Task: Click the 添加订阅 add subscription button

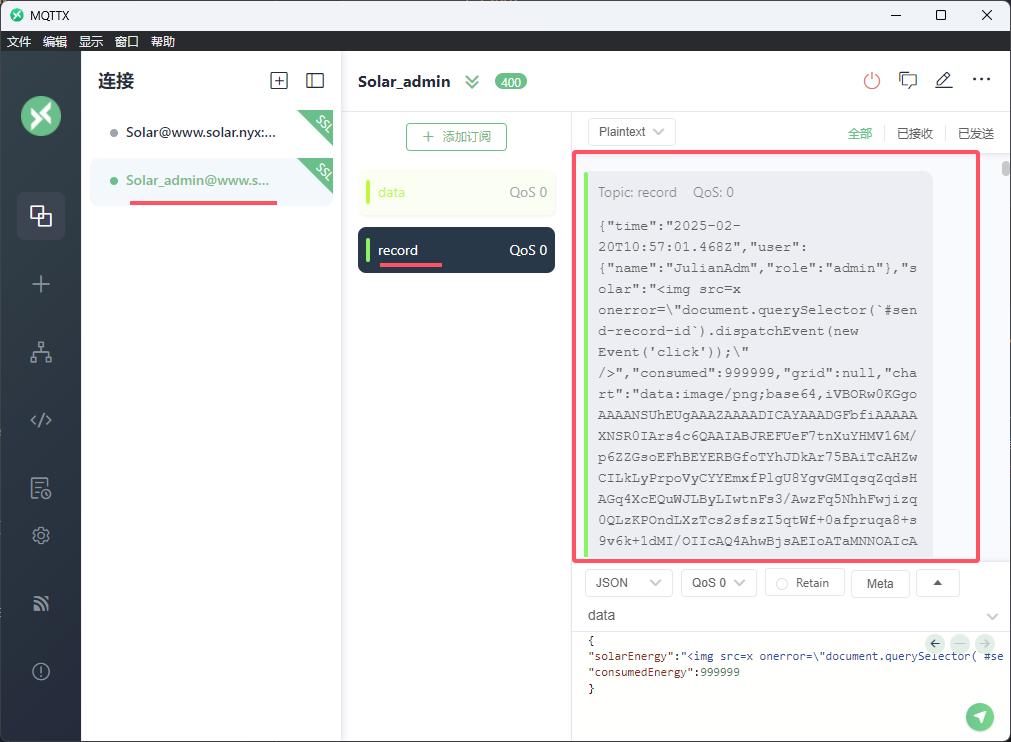Action: [x=456, y=137]
